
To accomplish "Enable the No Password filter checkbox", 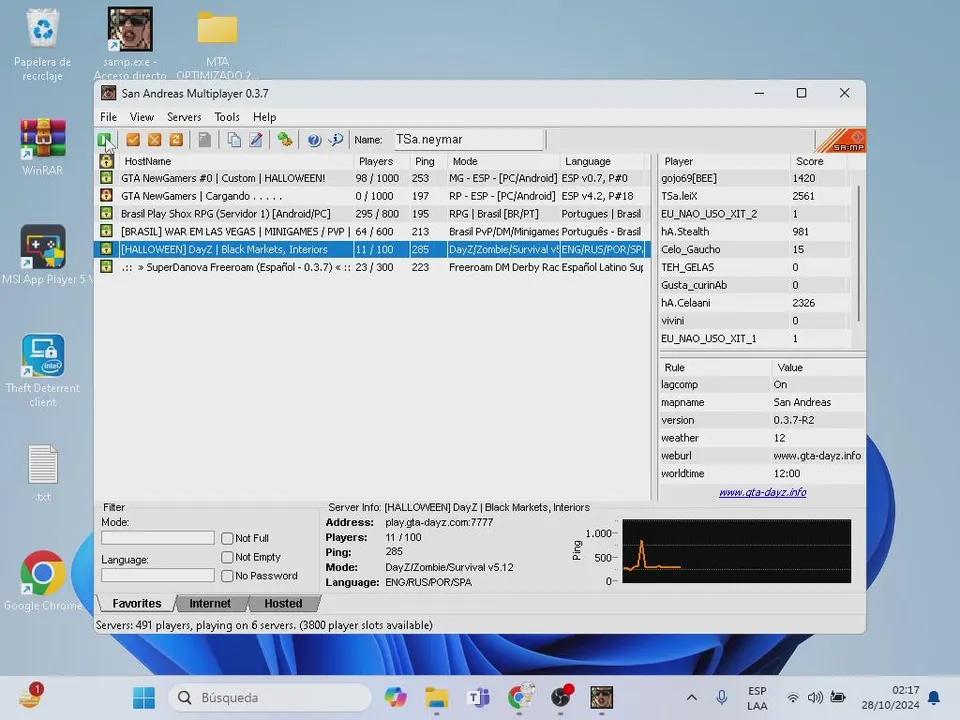I will coord(227,576).
